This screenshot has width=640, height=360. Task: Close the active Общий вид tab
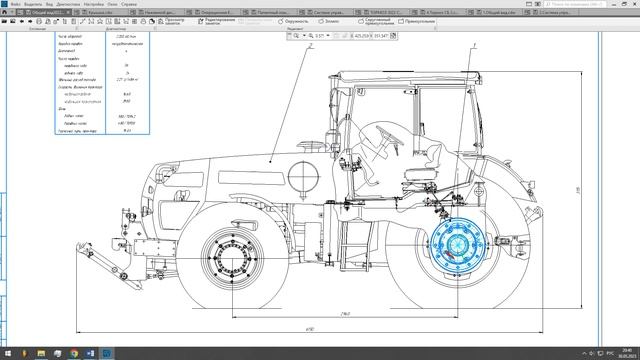[68, 12]
